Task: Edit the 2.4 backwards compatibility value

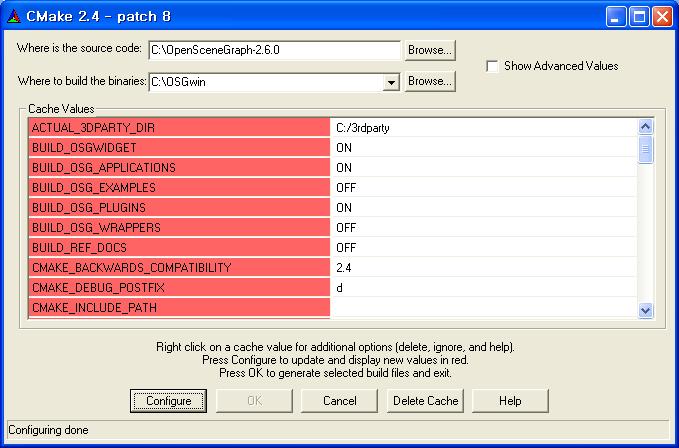Action: click(484, 268)
